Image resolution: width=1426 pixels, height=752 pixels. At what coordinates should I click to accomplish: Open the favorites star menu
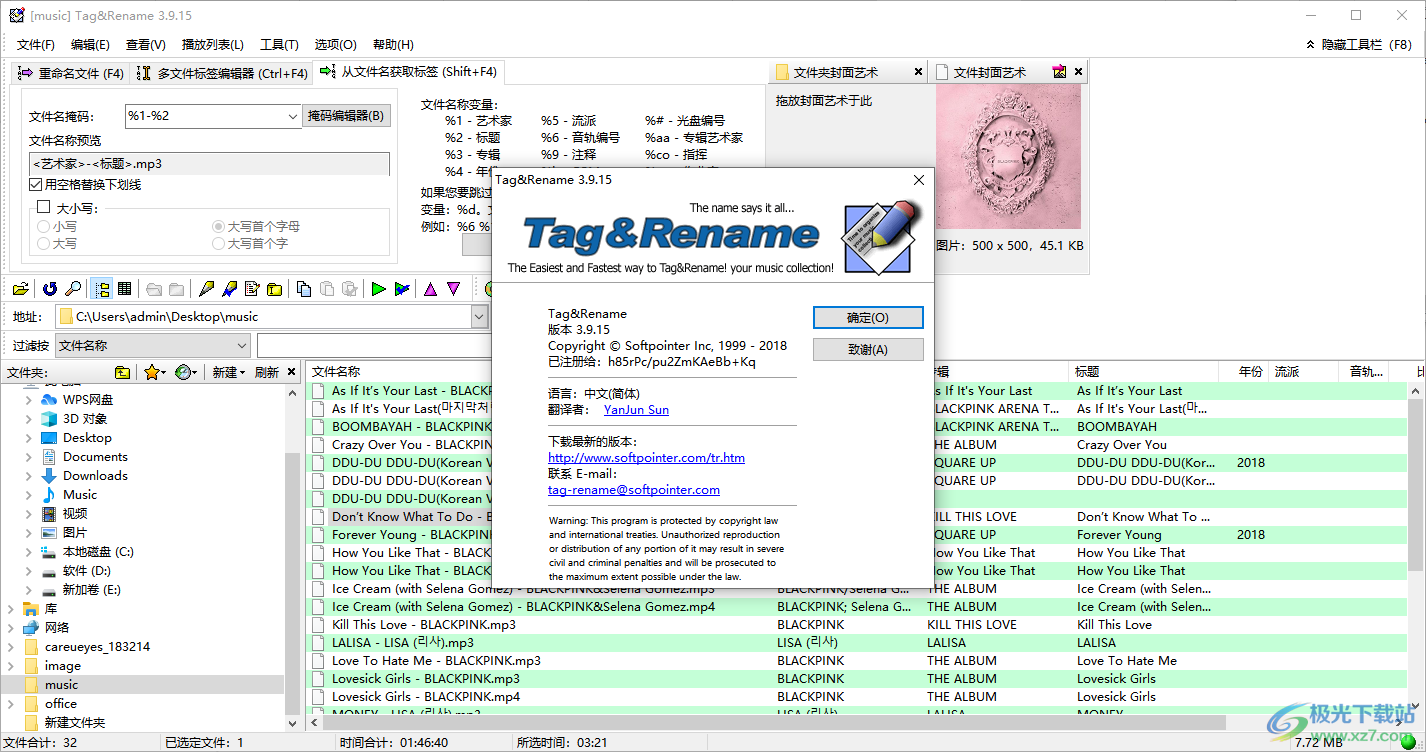154,372
